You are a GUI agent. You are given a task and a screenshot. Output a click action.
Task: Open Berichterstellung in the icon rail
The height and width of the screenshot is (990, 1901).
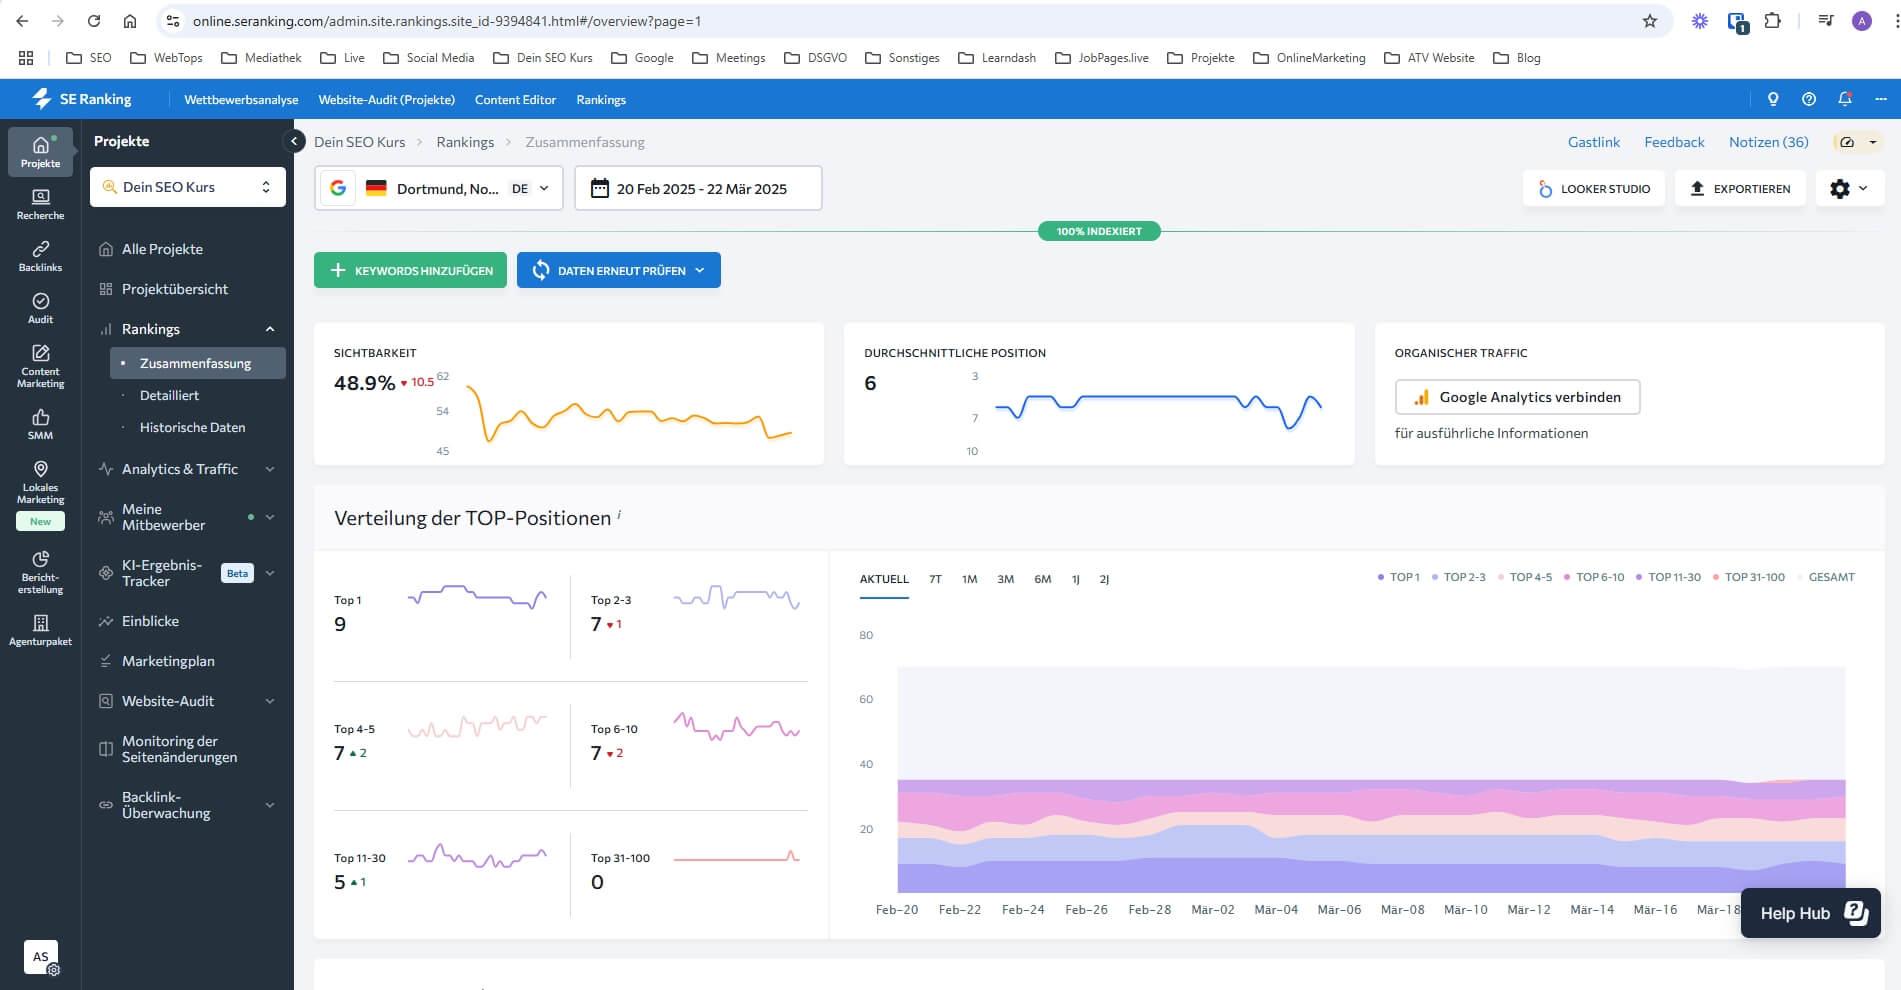(40, 572)
